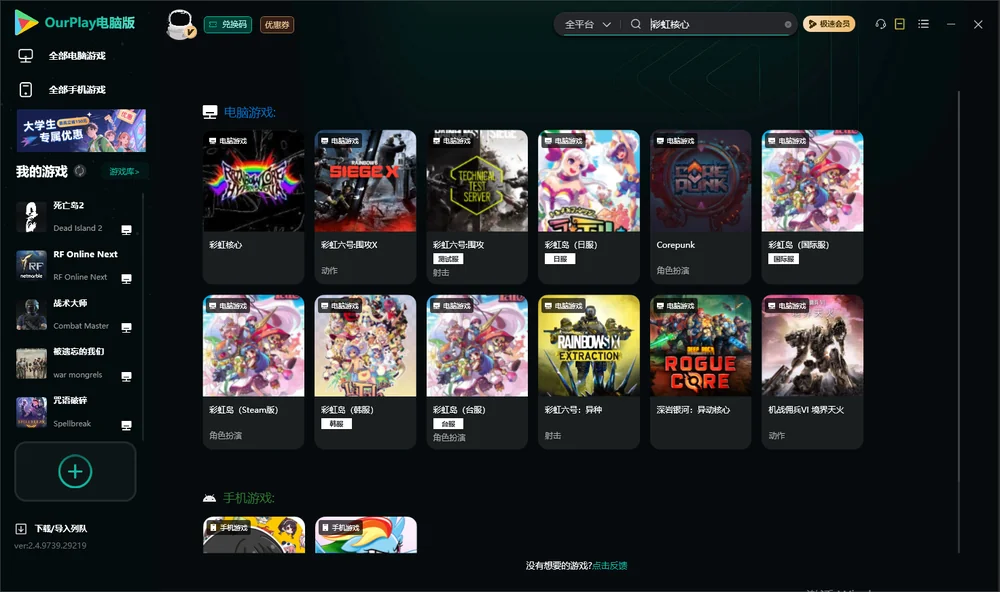Click the search magnifier icon
The image size is (1000, 592).
click(635, 24)
